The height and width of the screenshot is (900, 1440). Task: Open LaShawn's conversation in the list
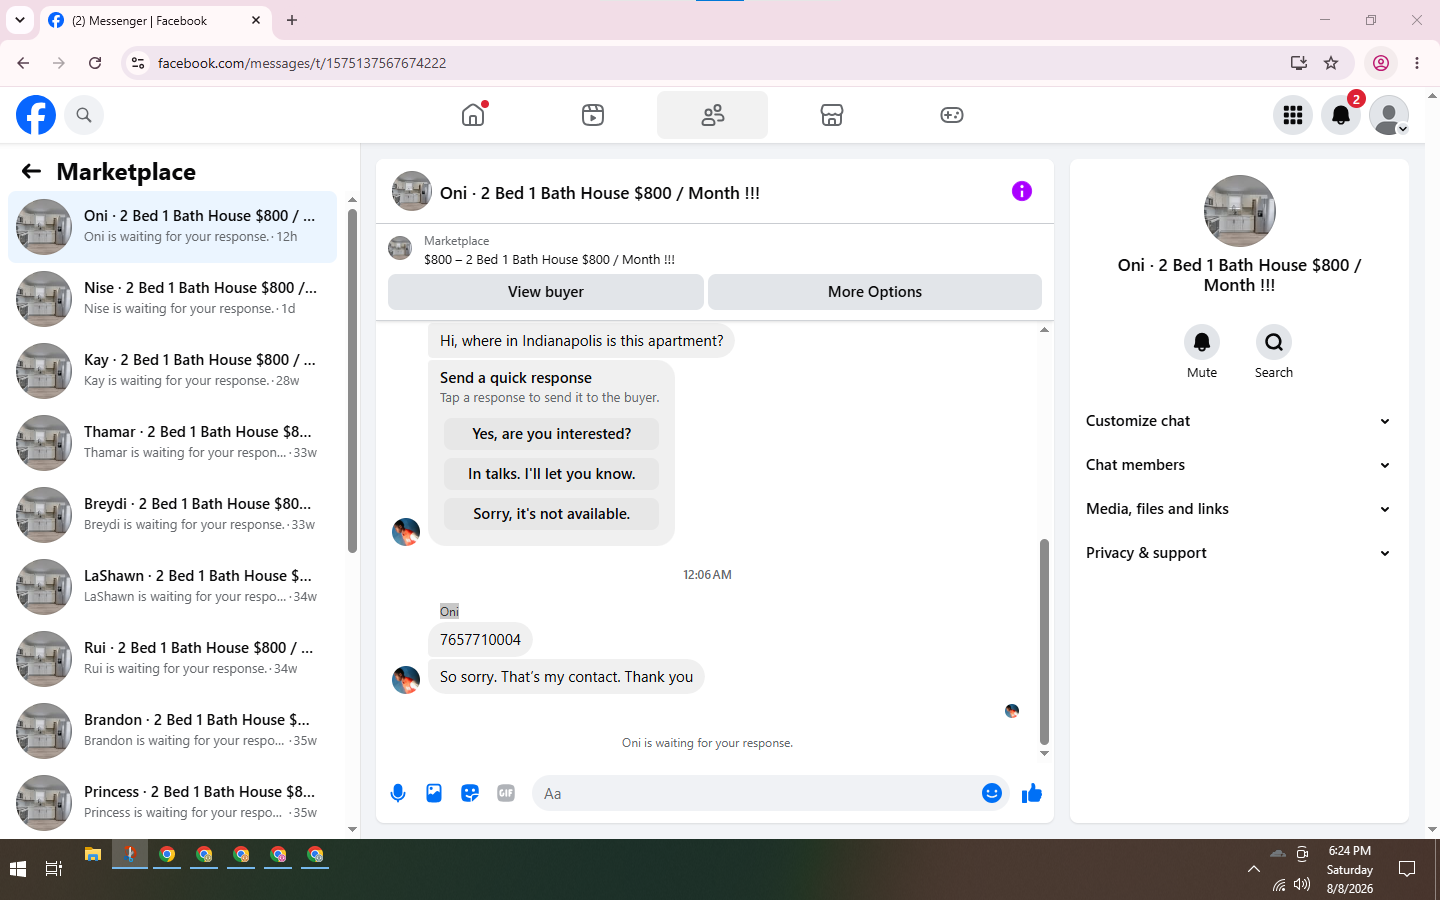point(172,587)
